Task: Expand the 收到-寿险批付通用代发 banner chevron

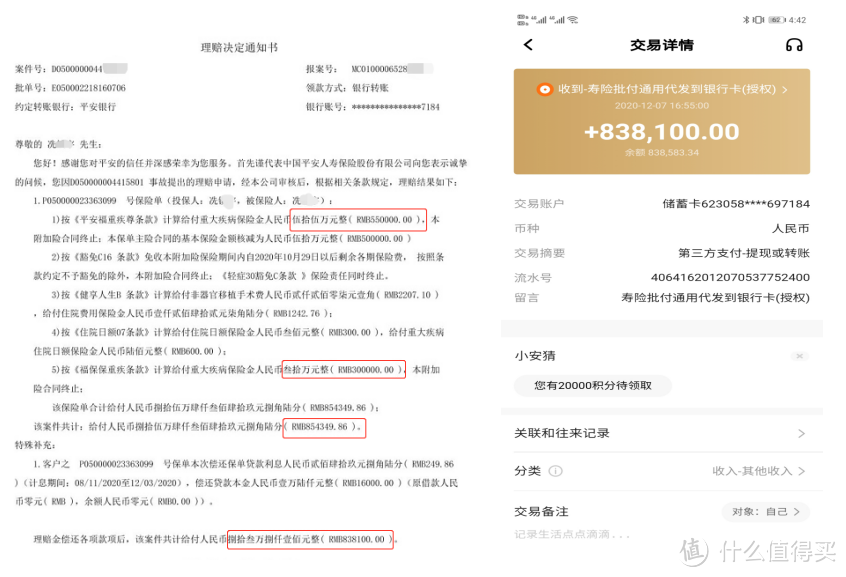Action: click(784, 90)
